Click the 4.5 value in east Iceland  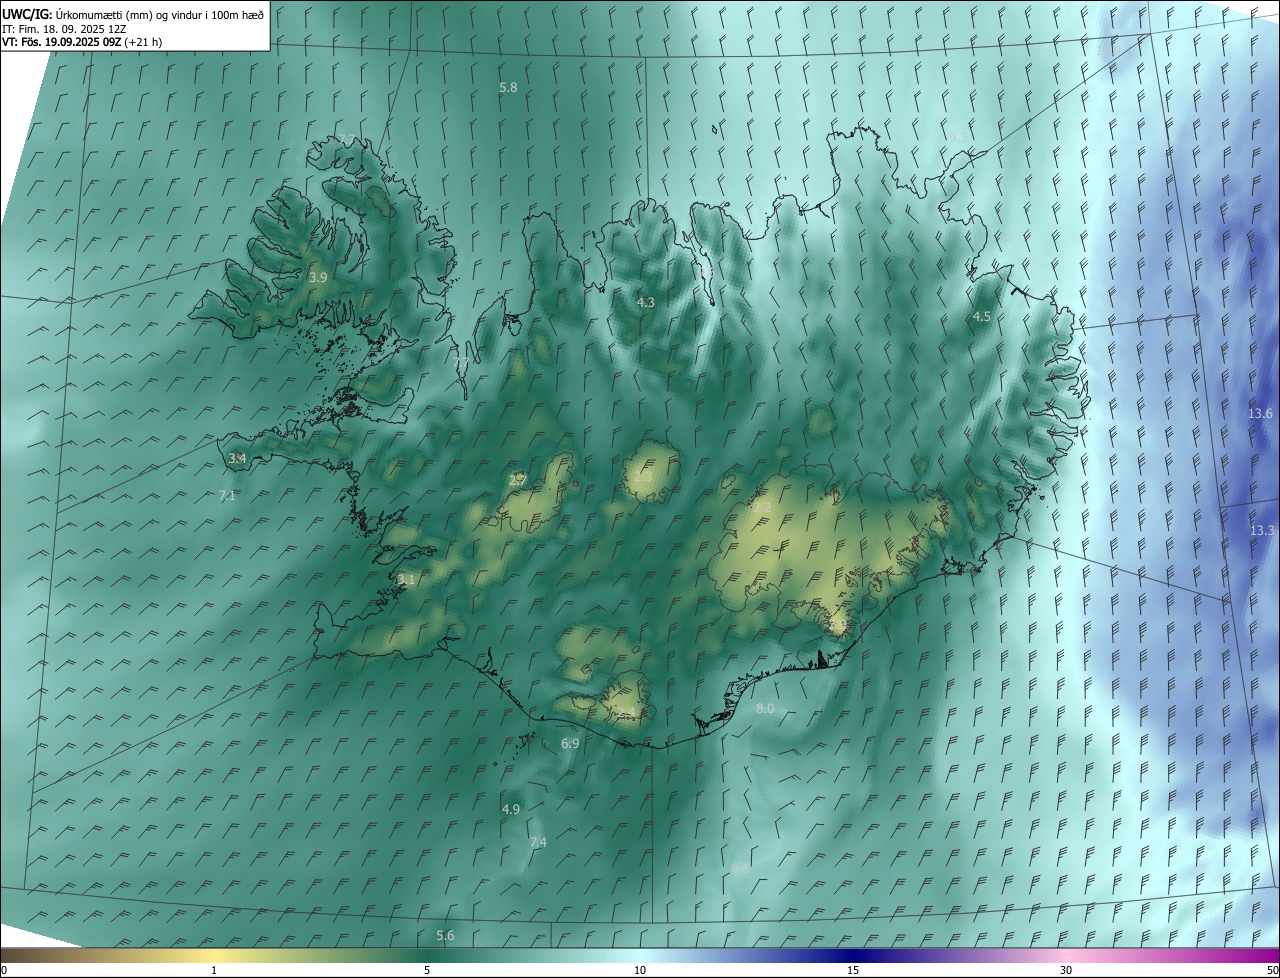(x=982, y=317)
